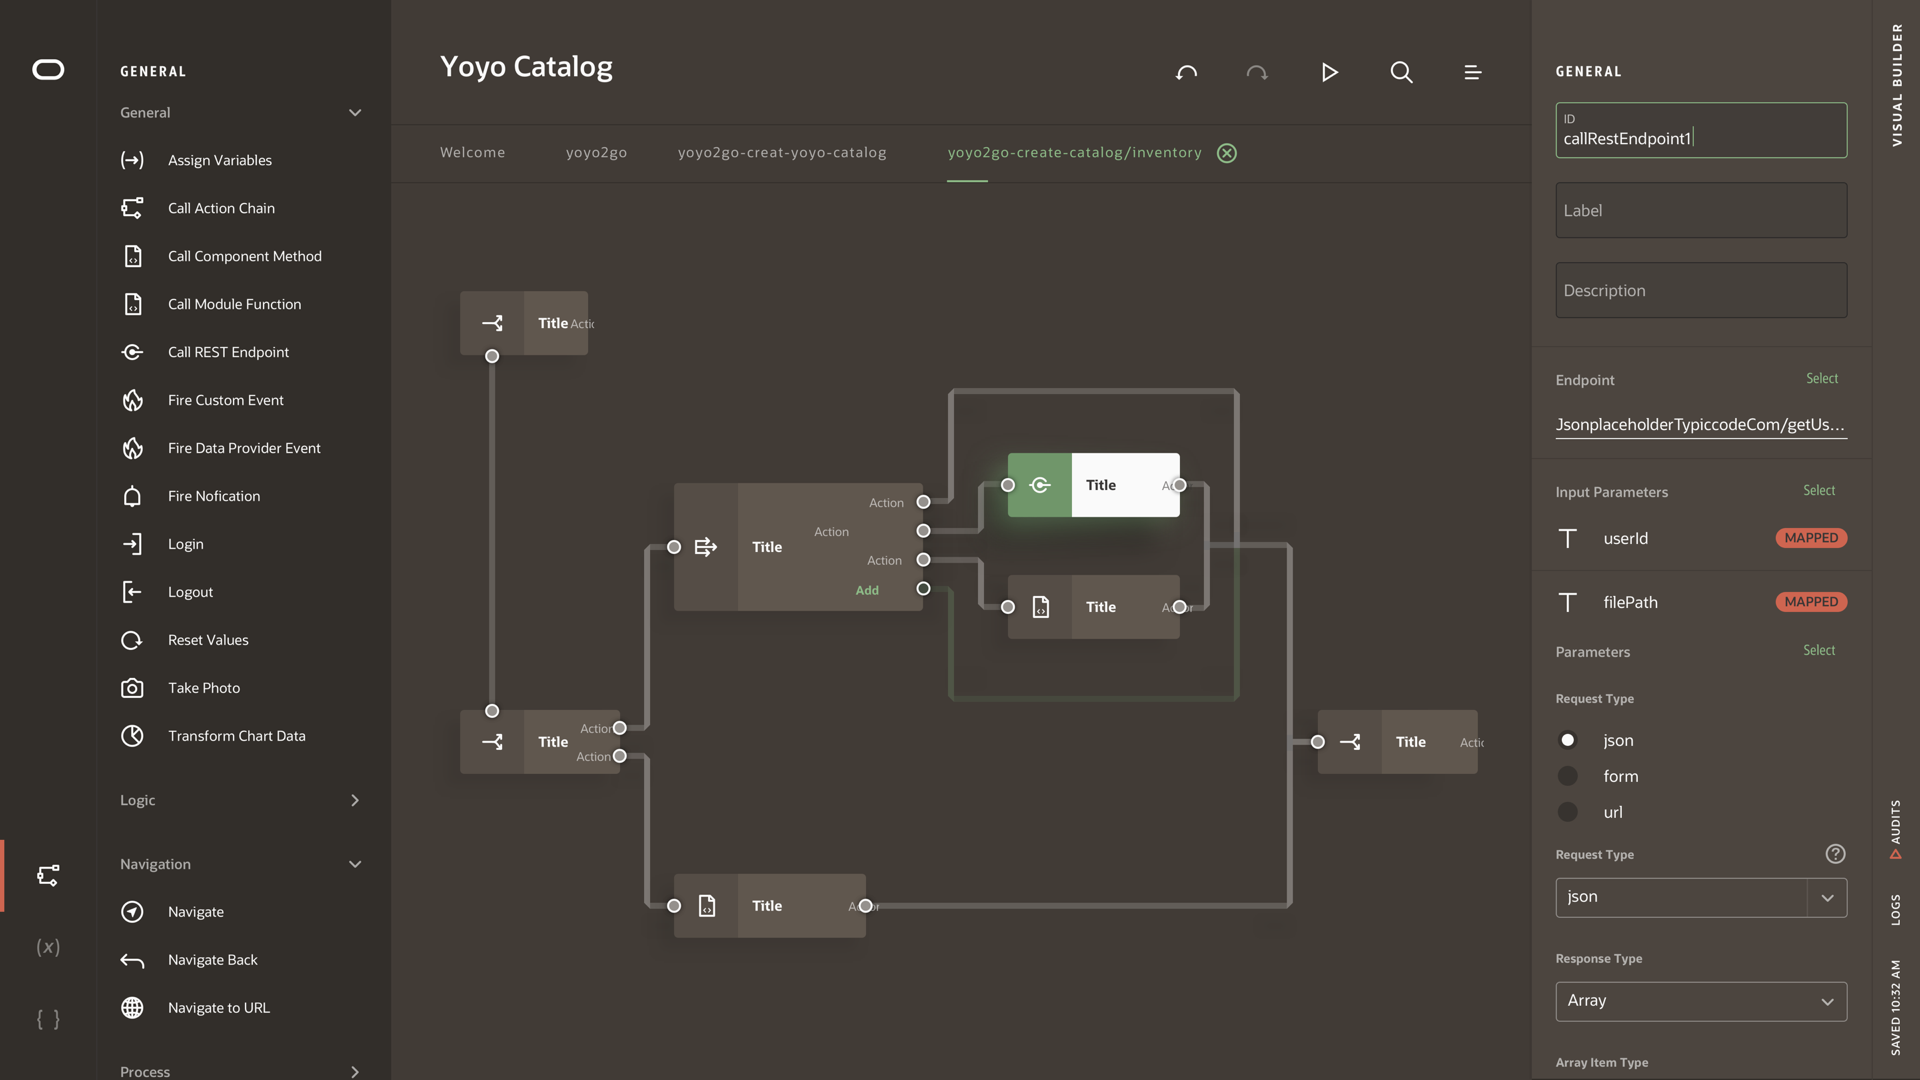Select the Call Action Chain icon
The image size is (1920, 1080).
tap(132, 208)
